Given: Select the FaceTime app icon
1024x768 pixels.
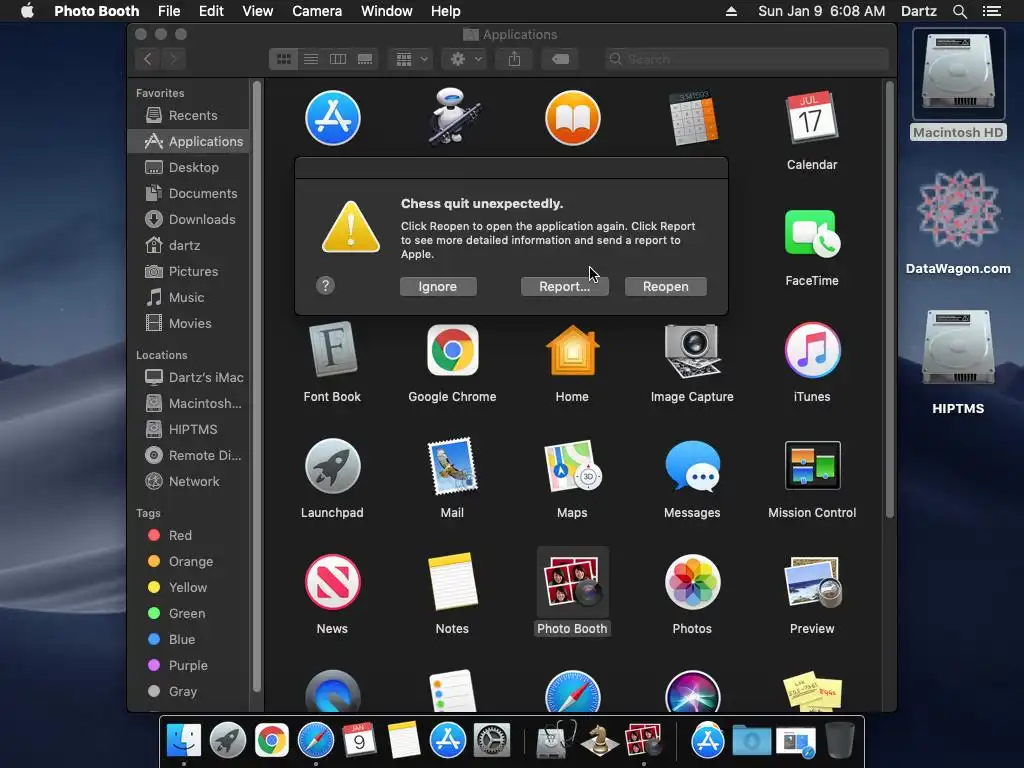Looking at the screenshot, I should 812,233.
